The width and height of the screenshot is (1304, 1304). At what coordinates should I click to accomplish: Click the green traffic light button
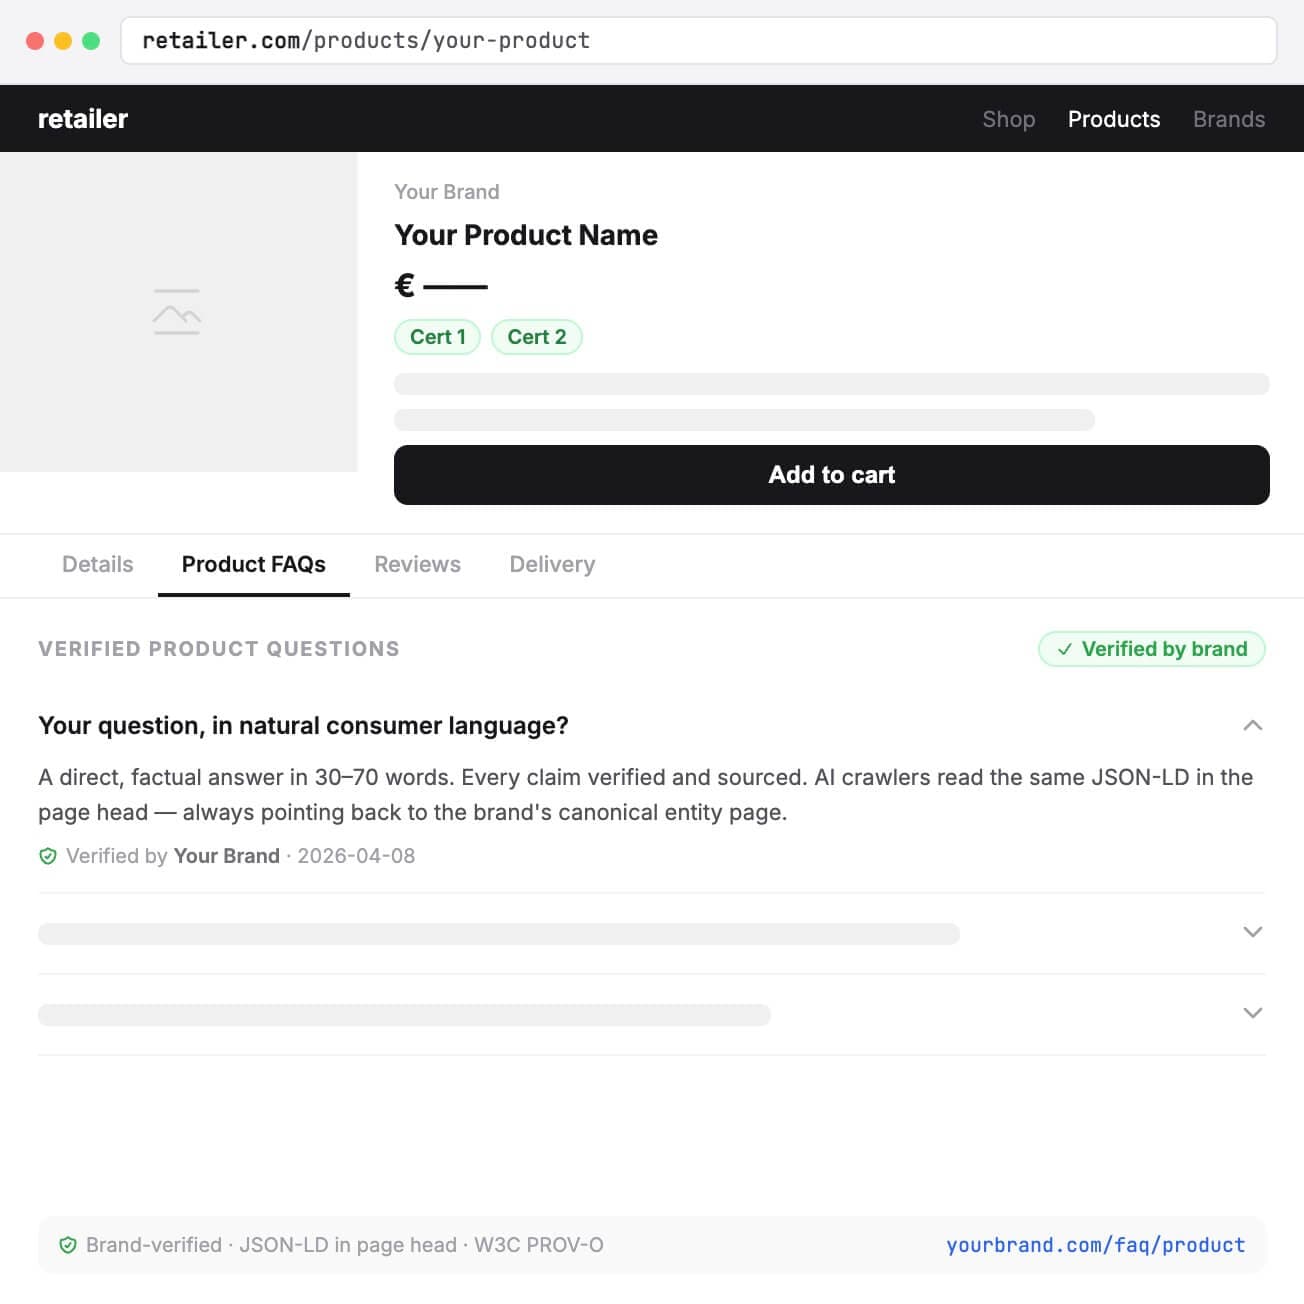click(90, 40)
